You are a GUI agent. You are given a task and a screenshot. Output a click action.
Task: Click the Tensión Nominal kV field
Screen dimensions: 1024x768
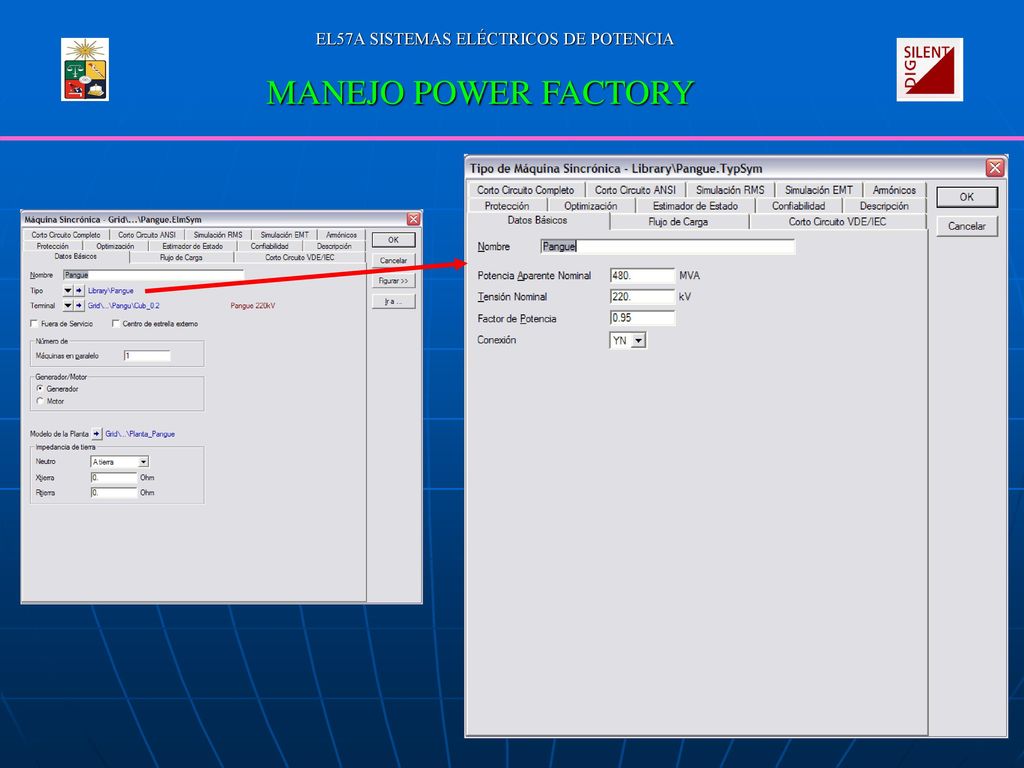(643, 296)
